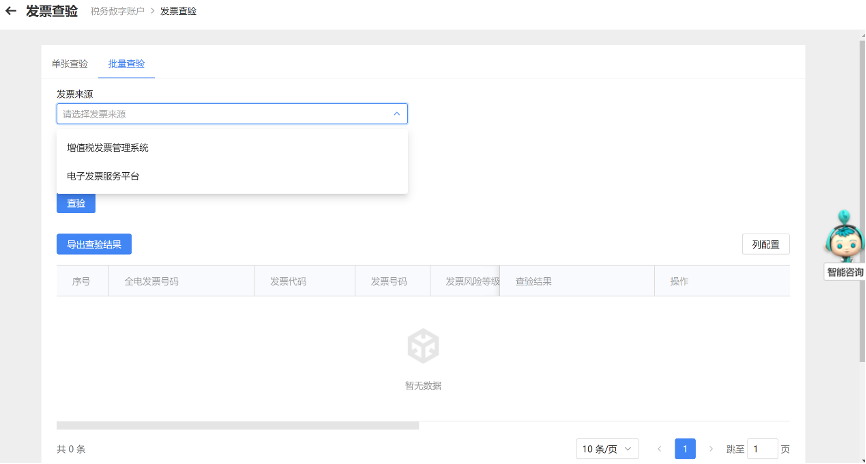Click the 查验结果 column header
Viewport: 866px width, 464px height.
click(x=533, y=281)
